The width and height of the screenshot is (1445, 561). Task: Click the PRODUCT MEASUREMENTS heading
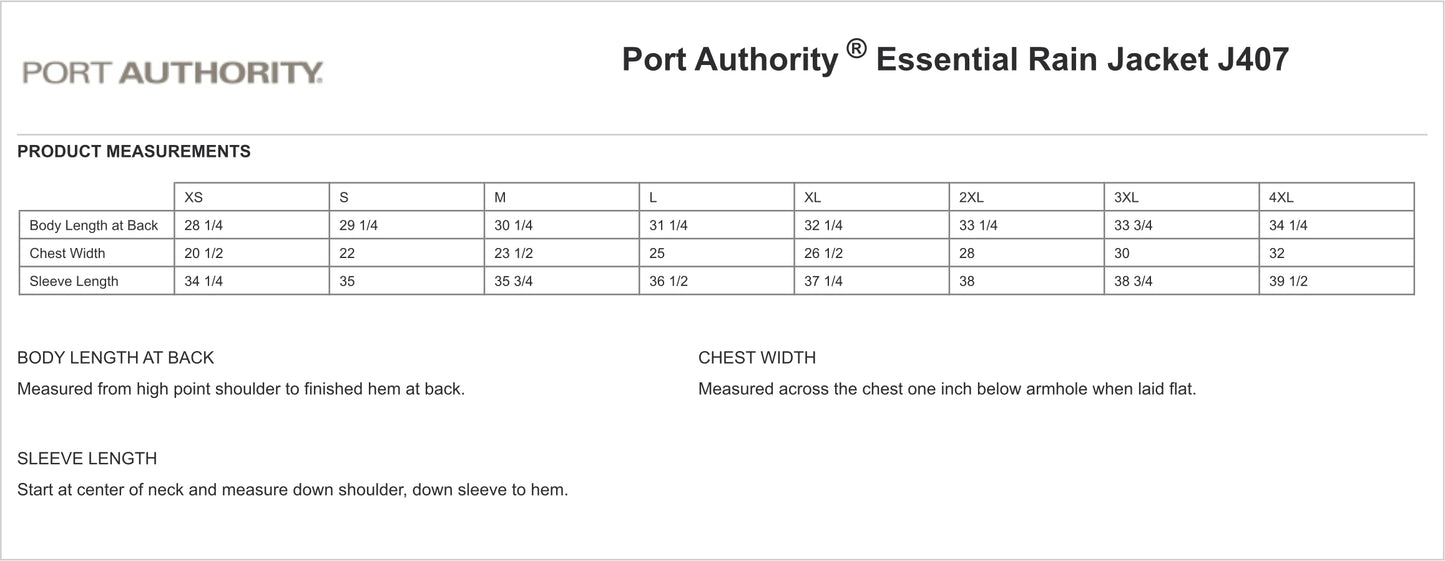point(134,152)
